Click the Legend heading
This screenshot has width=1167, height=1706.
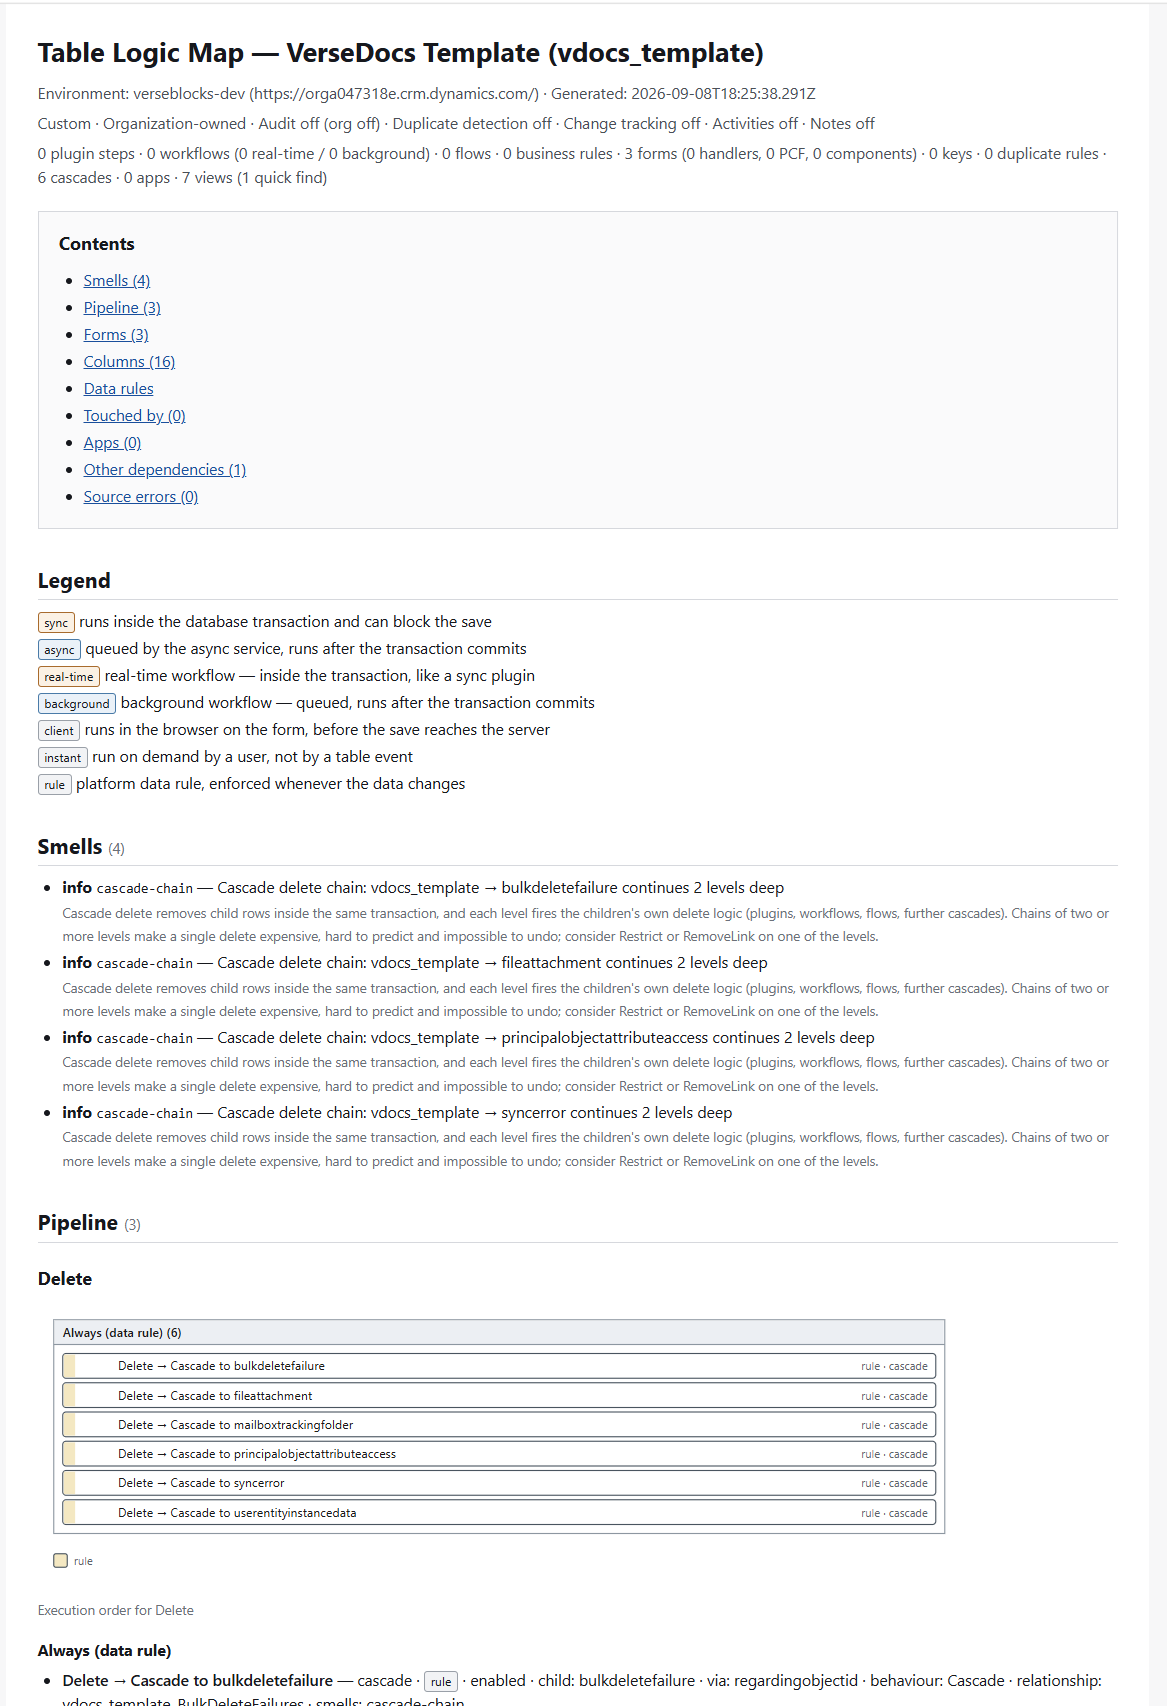[x=74, y=581]
